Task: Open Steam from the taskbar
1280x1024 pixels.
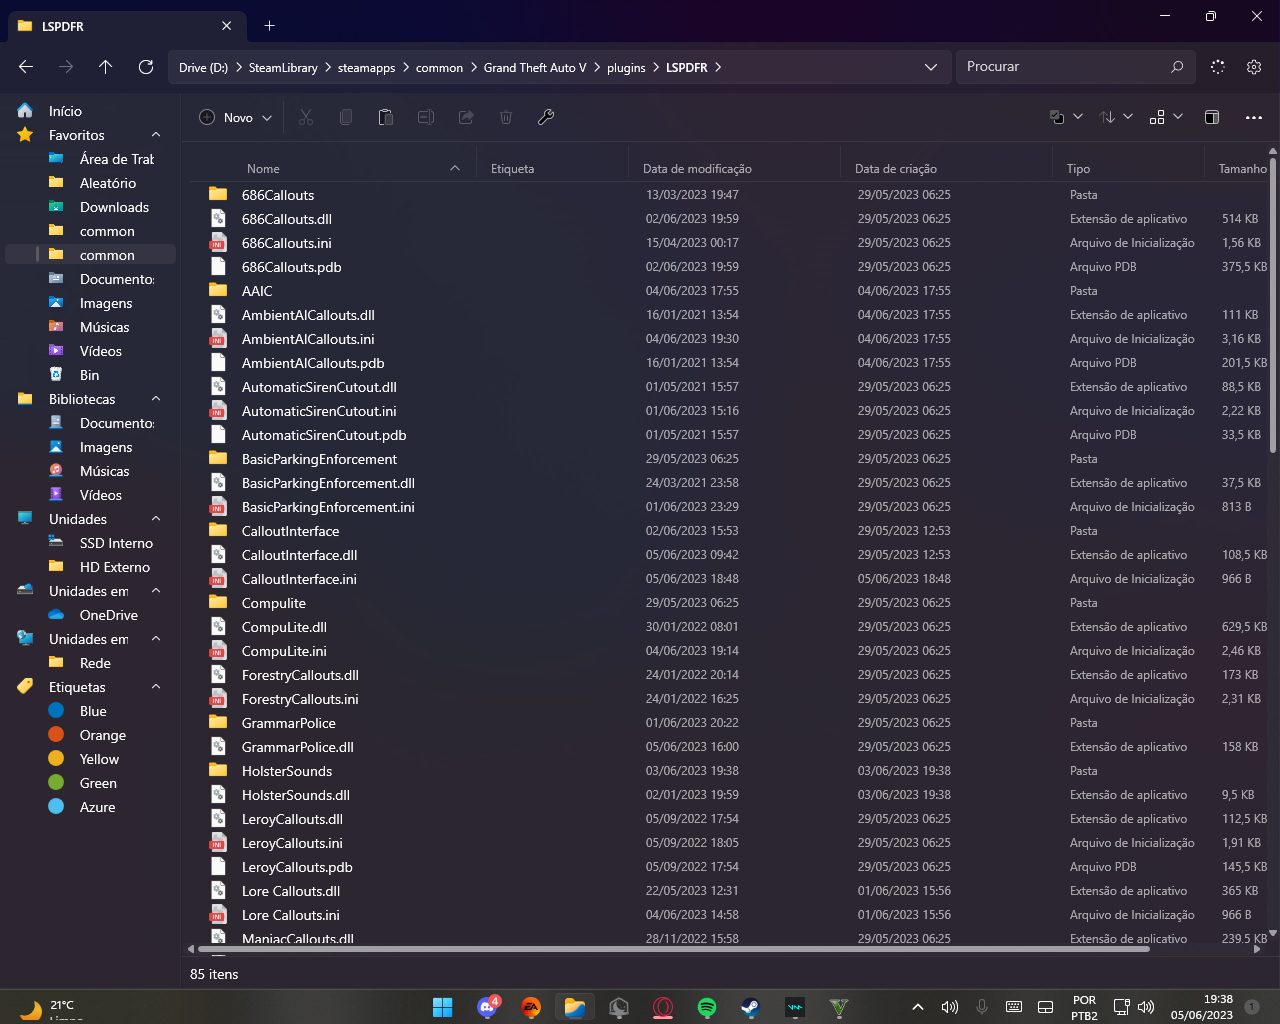Action: [750, 1007]
